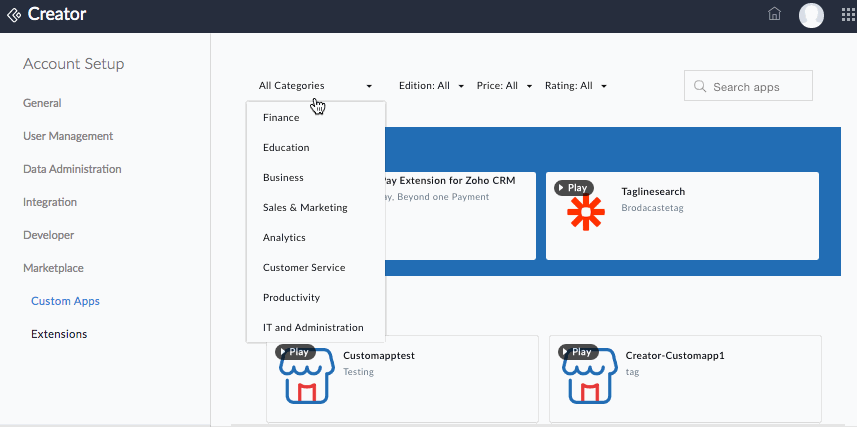Click the Taglinesearch red asterisk logo
Image resolution: width=857 pixels, height=427 pixels.
point(585,213)
